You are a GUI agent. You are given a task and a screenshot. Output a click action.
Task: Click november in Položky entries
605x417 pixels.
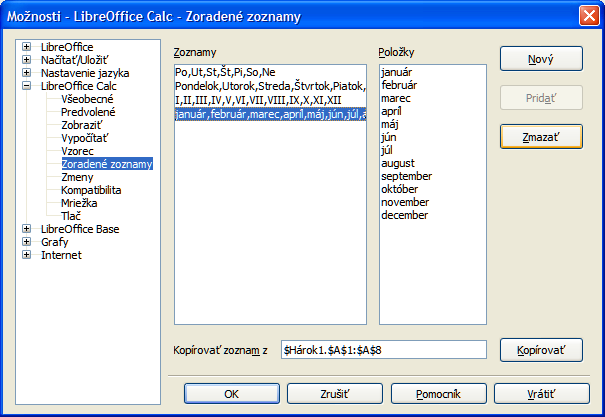[405, 202]
